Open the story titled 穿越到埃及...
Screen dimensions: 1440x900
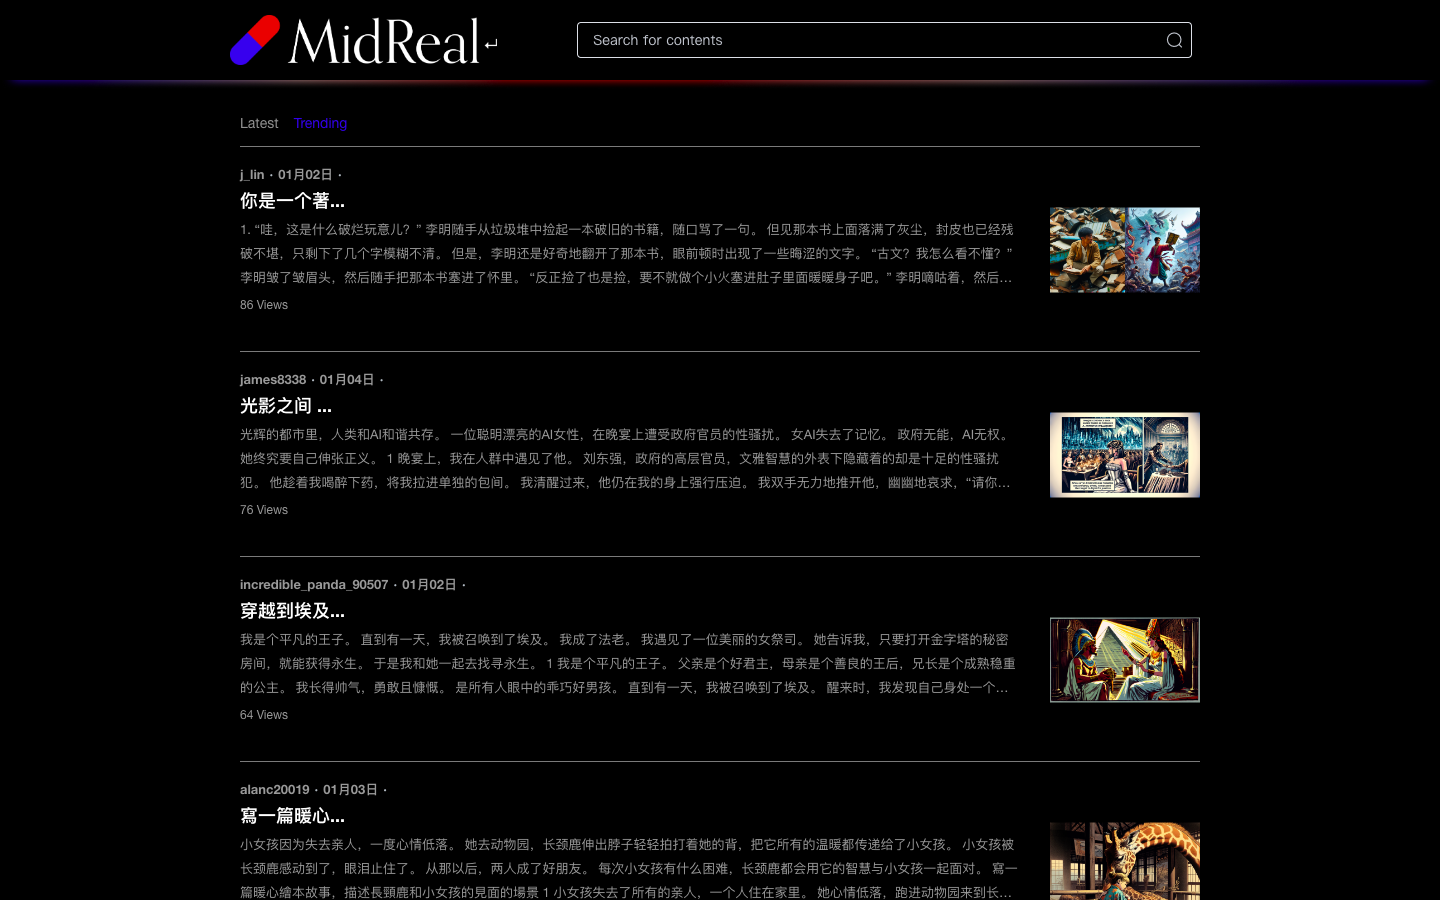tap(292, 611)
